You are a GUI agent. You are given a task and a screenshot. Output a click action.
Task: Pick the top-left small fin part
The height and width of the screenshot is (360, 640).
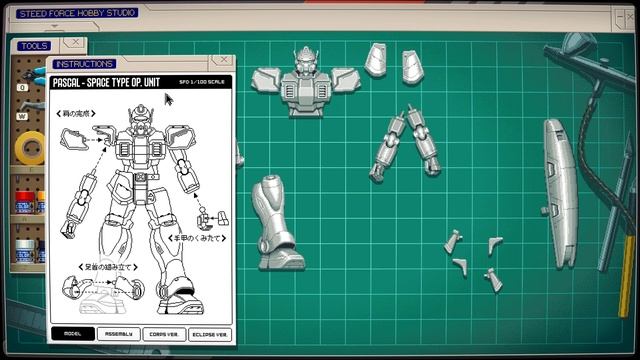click(453, 241)
